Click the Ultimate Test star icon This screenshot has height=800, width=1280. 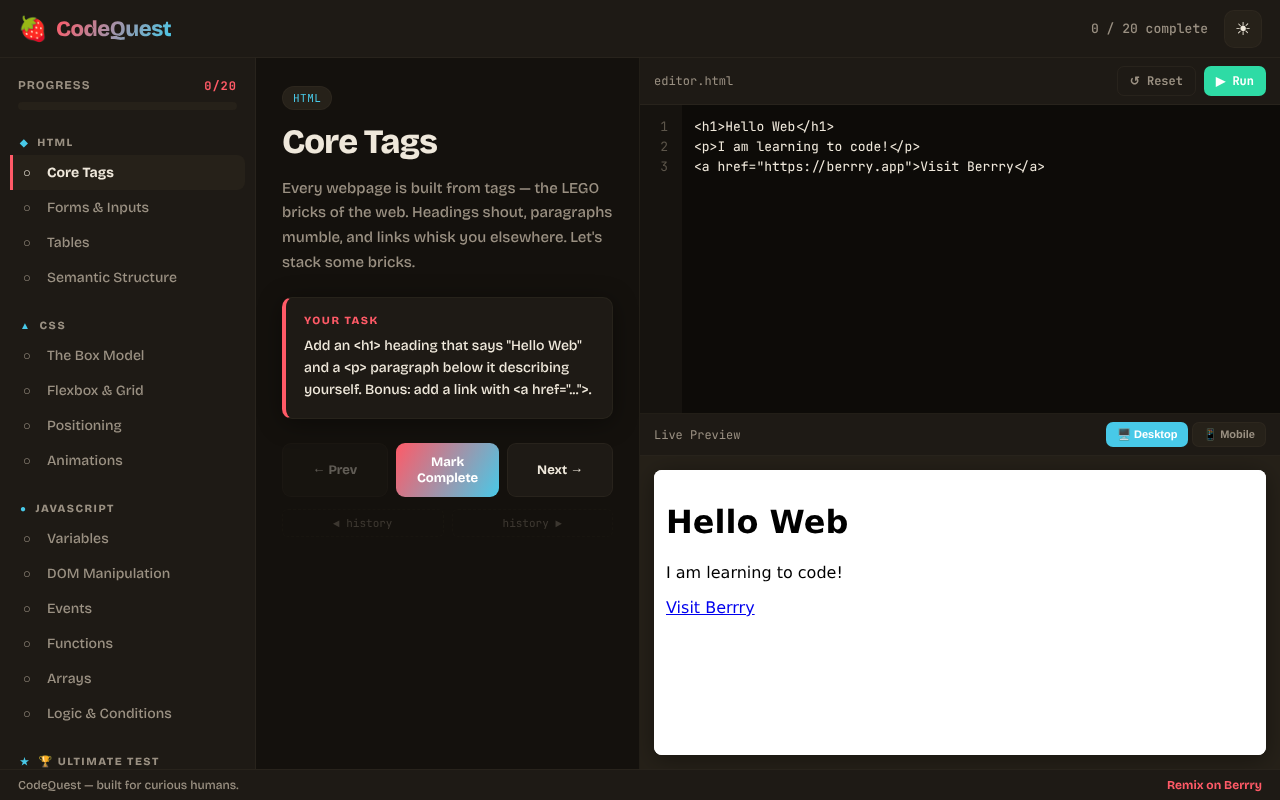[x=25, y=761]
